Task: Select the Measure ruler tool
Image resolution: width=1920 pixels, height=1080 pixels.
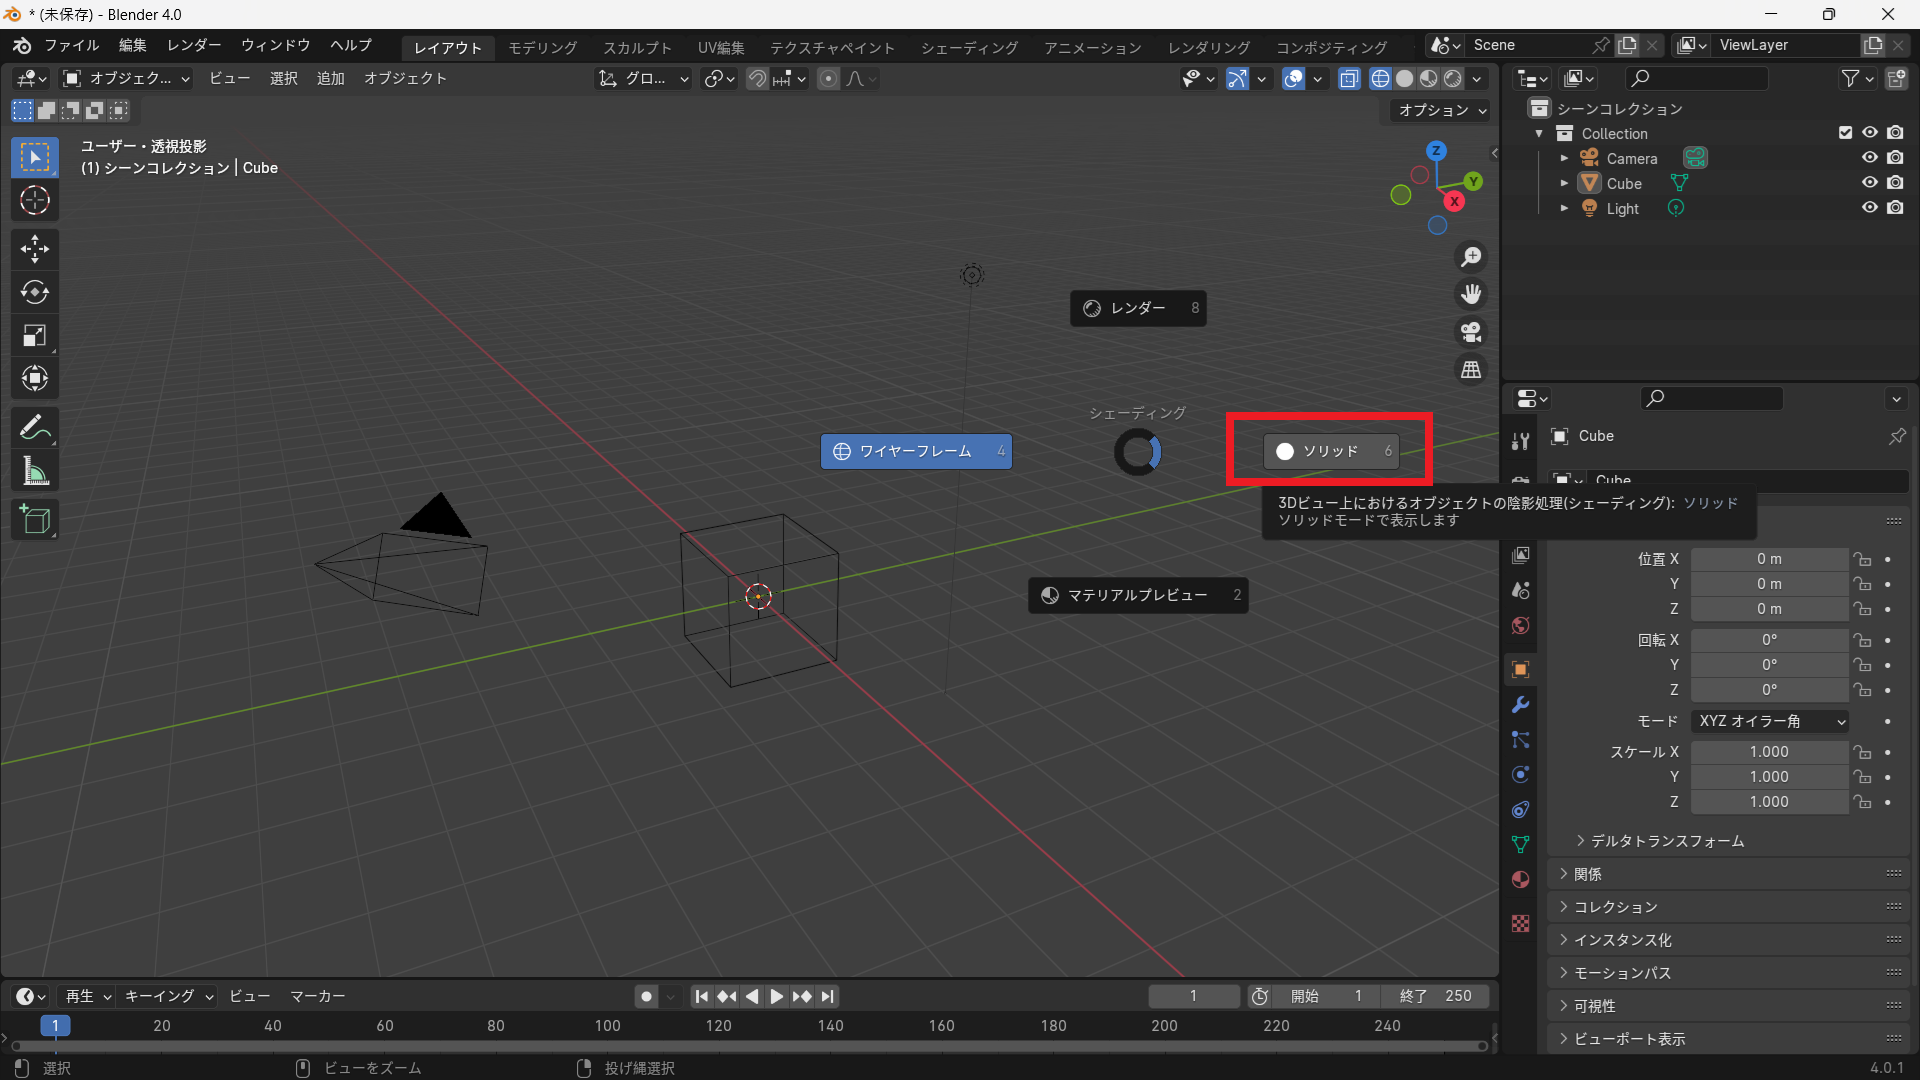Action: click(35, 471)
